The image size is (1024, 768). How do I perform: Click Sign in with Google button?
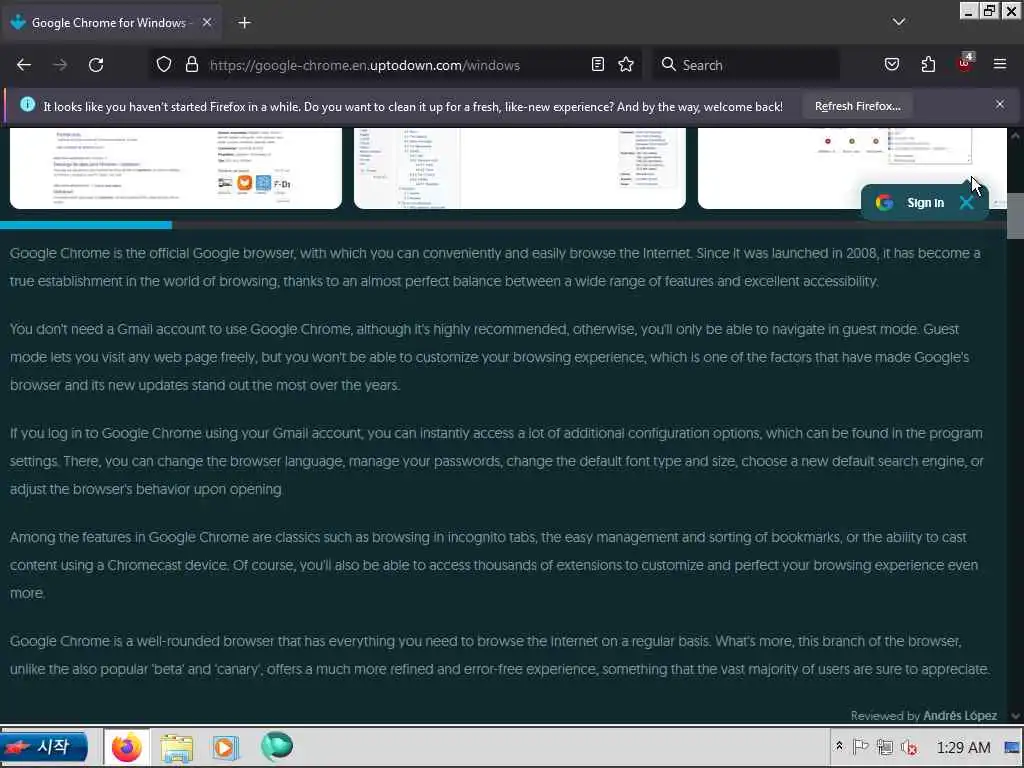click(x=913, y=203)
